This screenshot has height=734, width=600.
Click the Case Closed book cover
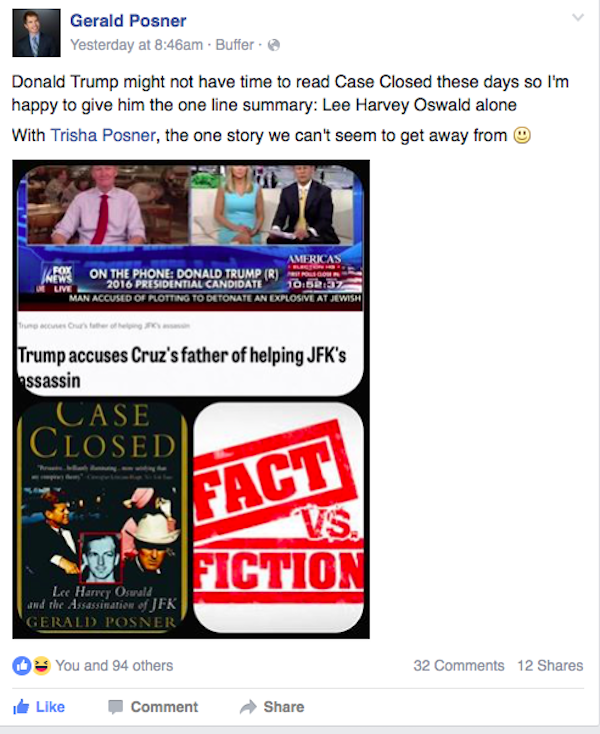click(102, 517)
